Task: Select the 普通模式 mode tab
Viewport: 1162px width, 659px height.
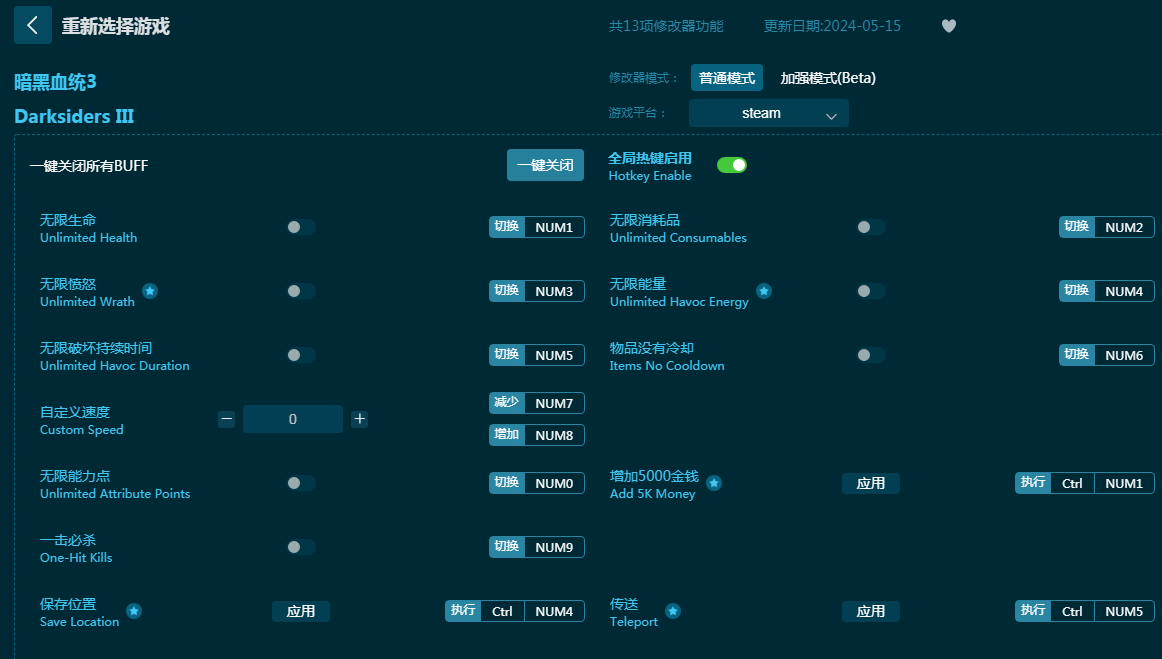Action: click(x=726, y=78)
